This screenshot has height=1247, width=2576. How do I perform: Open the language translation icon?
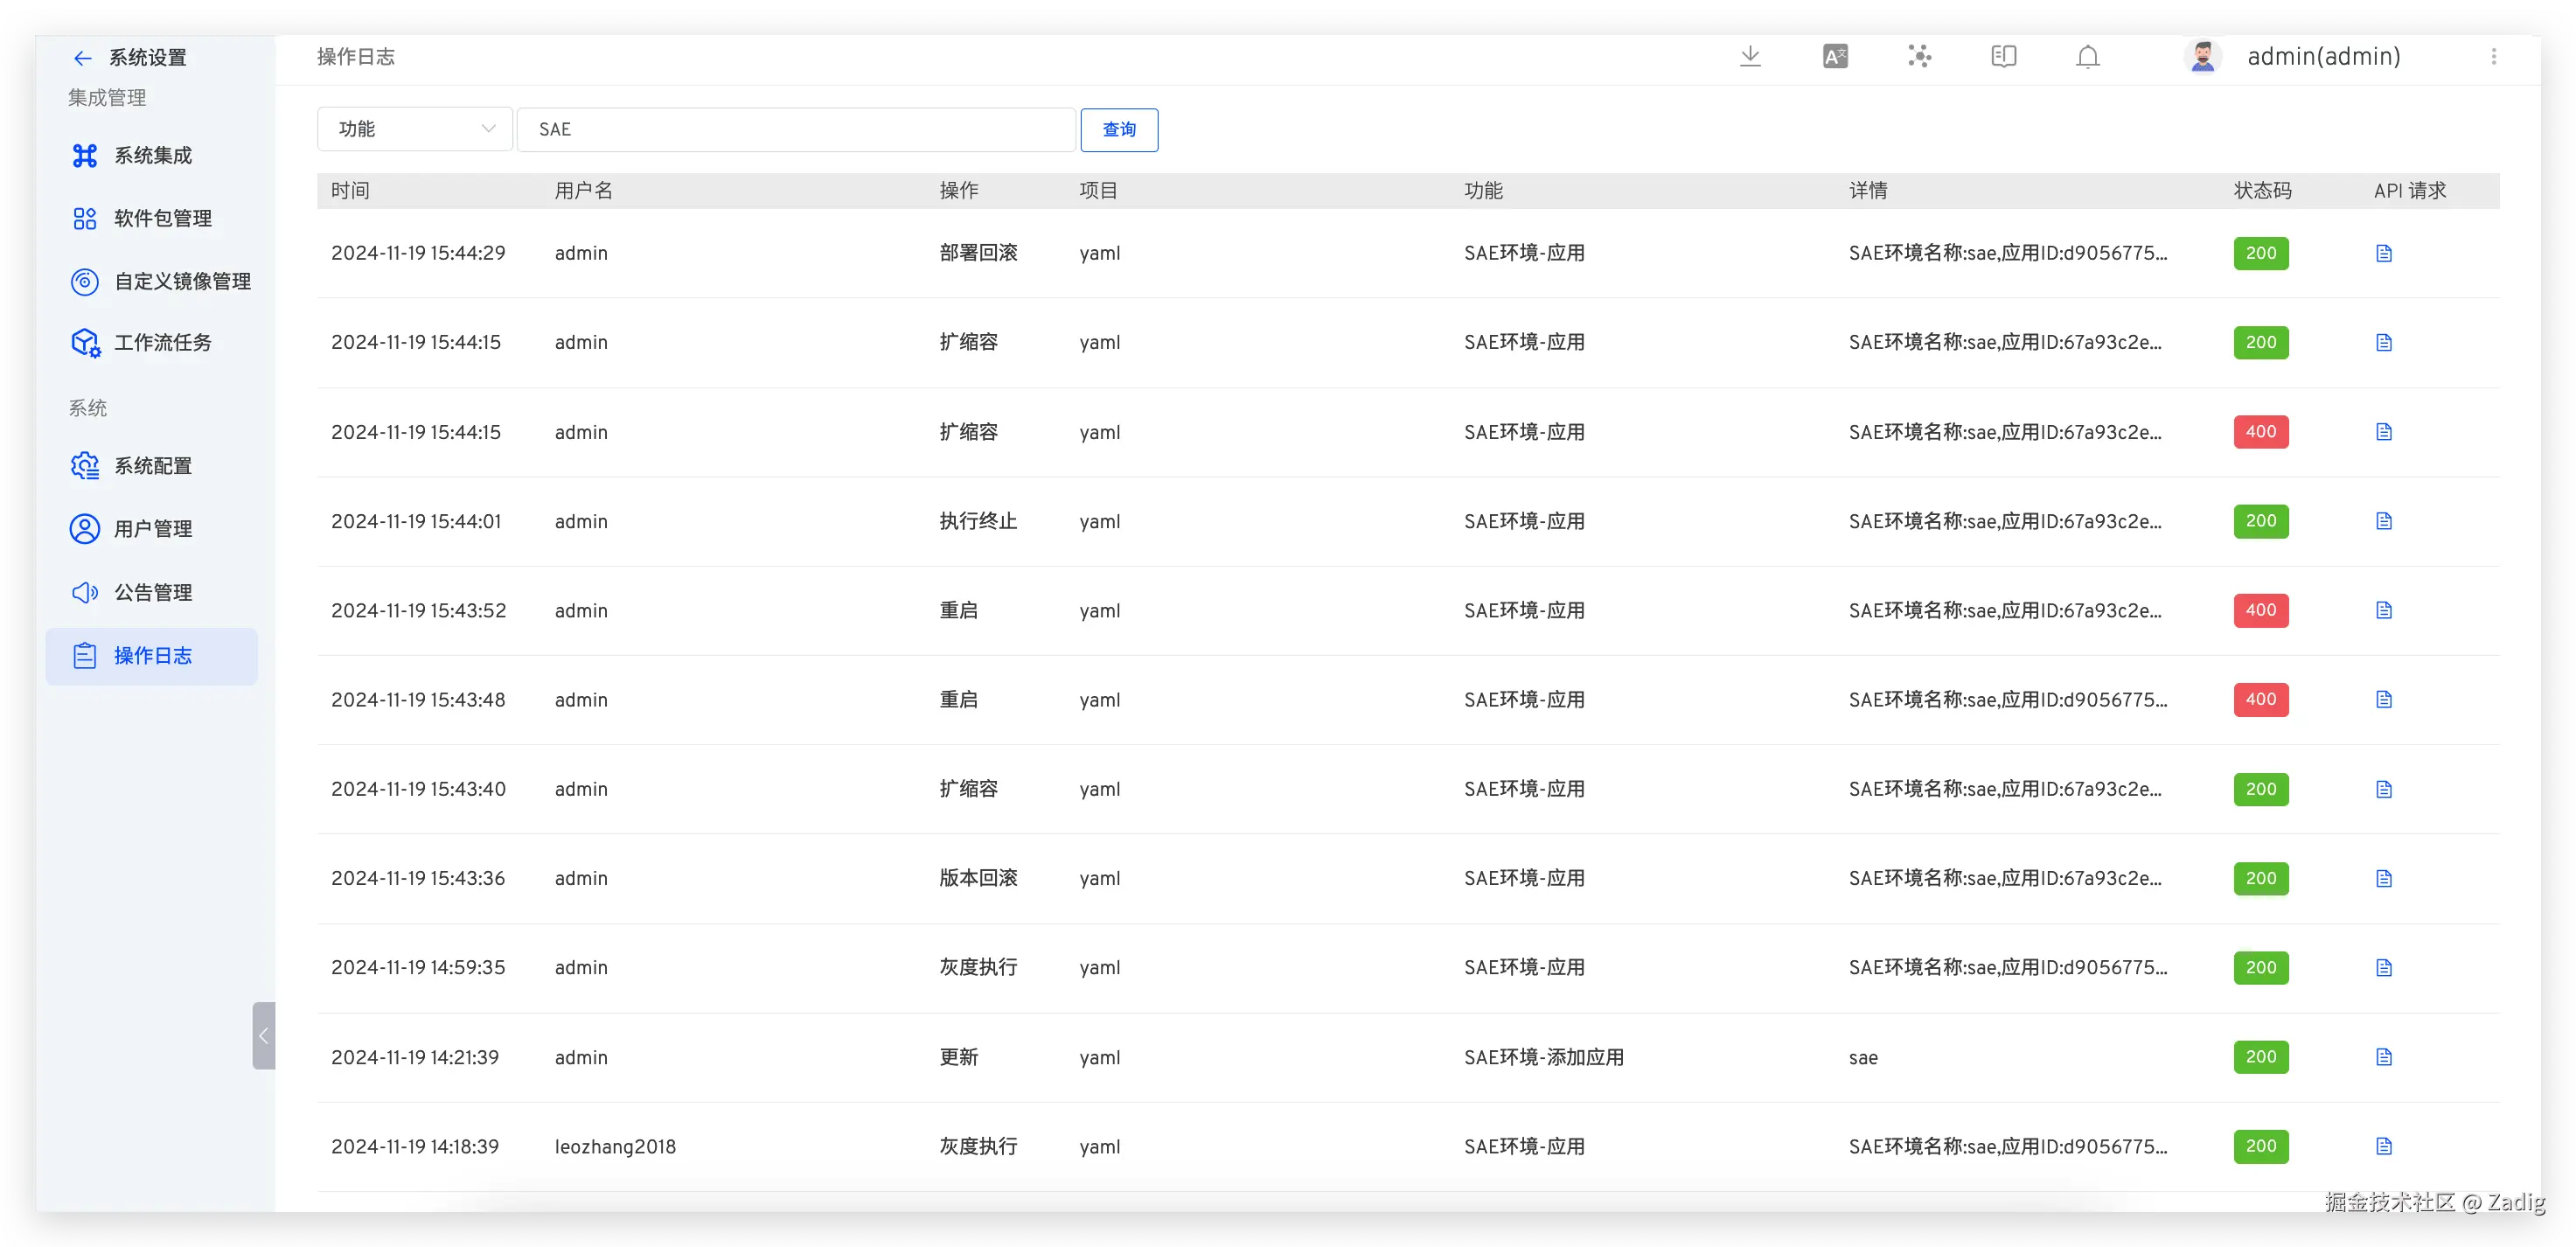[1835, 57]
